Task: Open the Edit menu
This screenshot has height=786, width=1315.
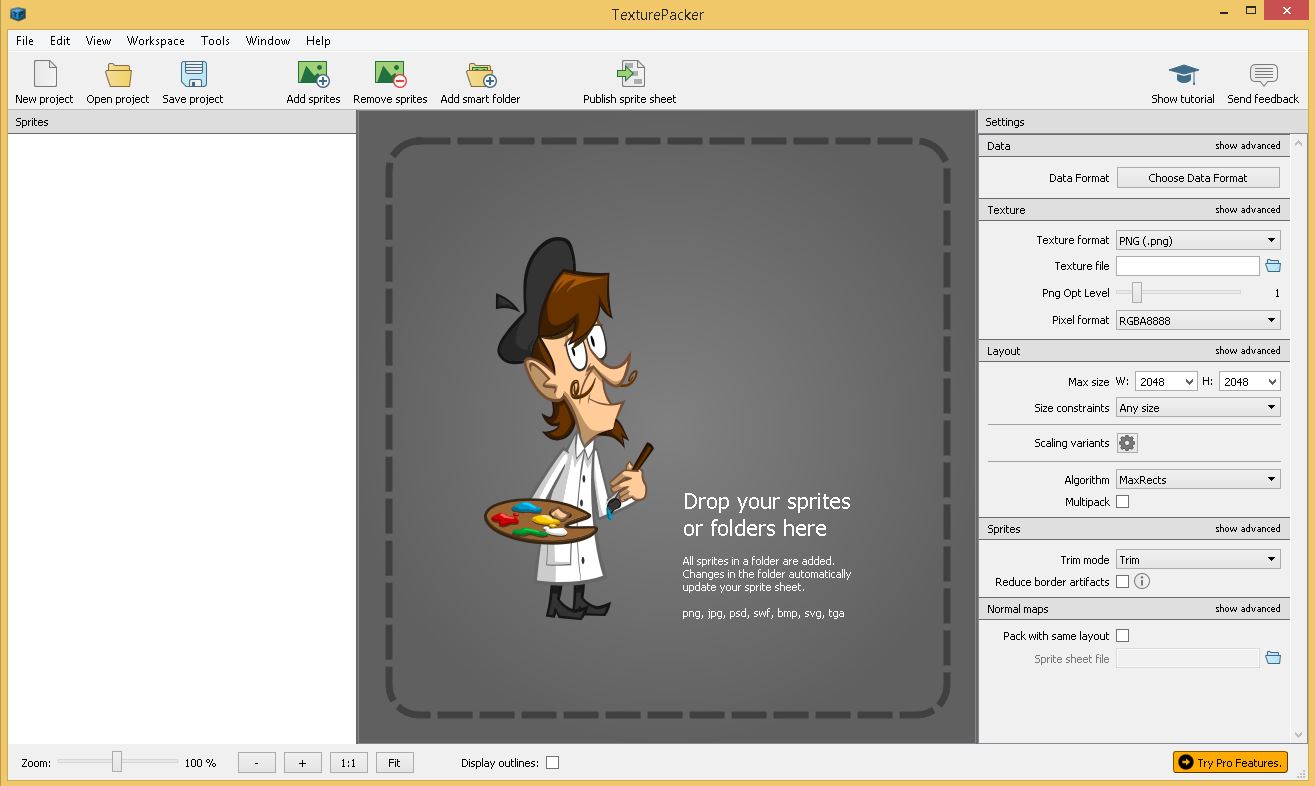Action: tap(60, 41)
